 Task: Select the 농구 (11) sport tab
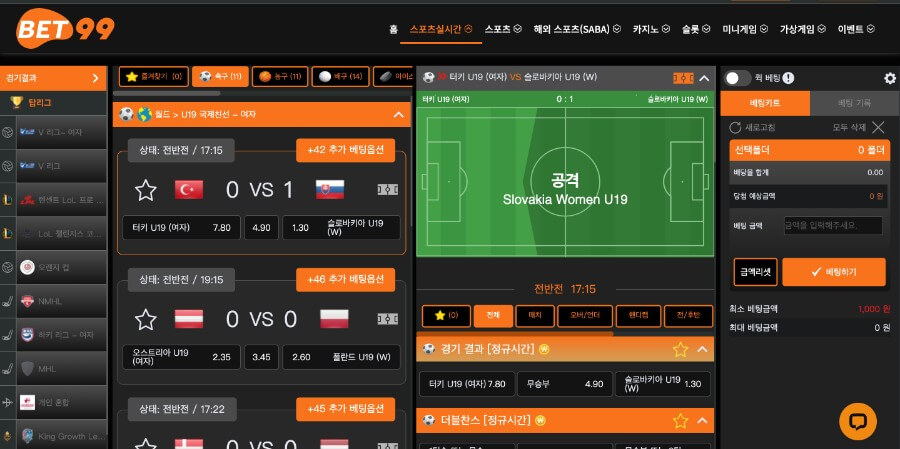280,76
